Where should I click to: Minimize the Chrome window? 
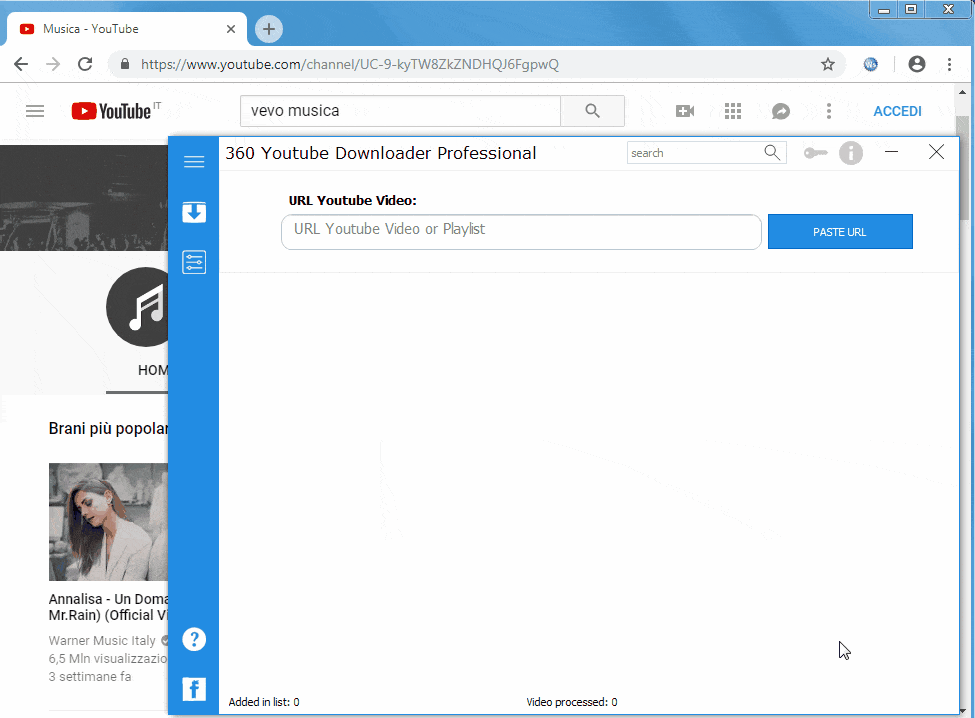coord(884,9)
